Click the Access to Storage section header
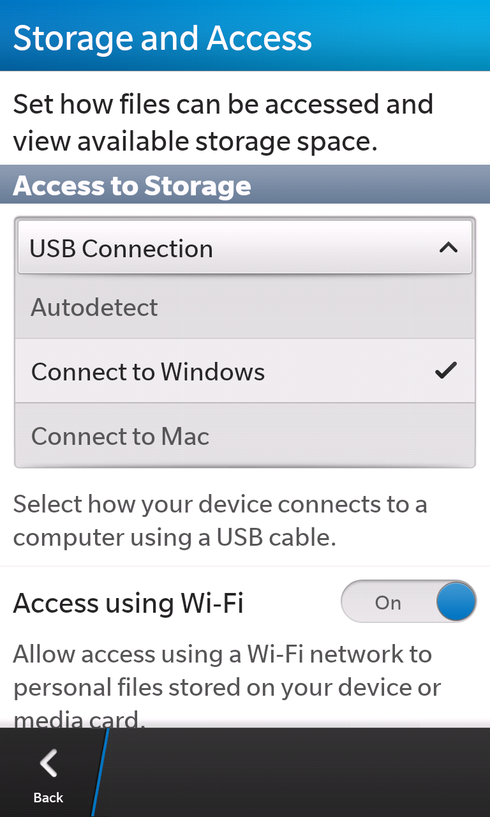The image size is (490, 817). [x=245, y=184]
